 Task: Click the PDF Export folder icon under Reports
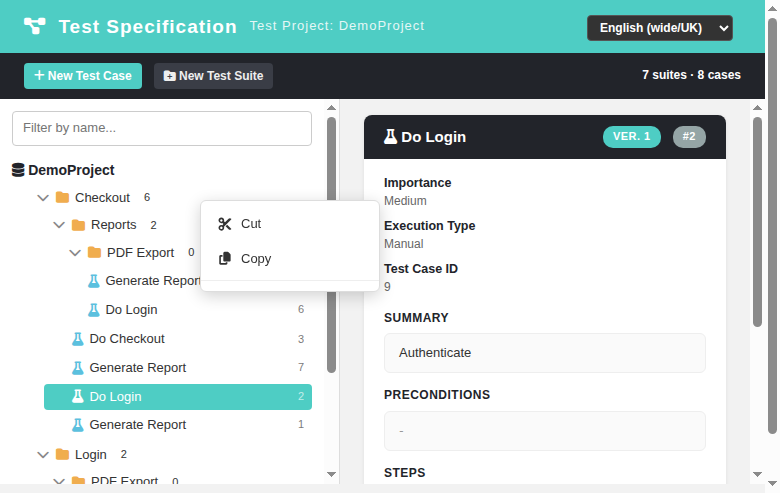[94, 253]
